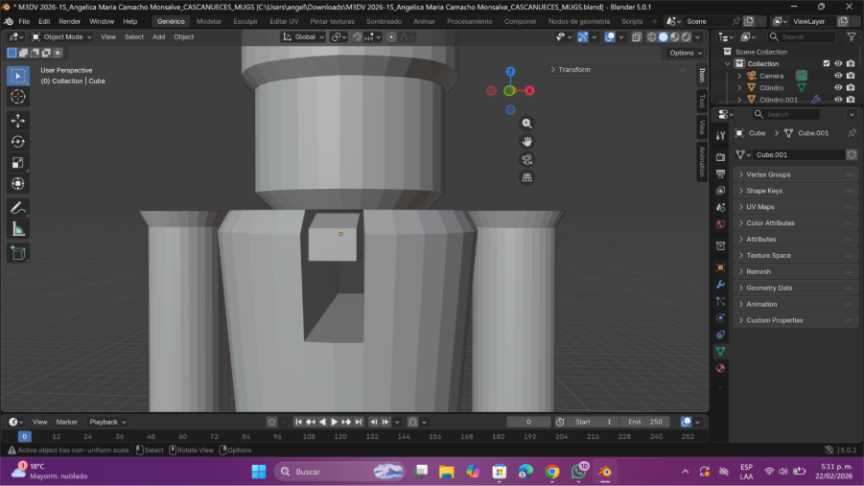
Task: Open the Modifiers wrench tab in Properties
Action: (720, 284)
